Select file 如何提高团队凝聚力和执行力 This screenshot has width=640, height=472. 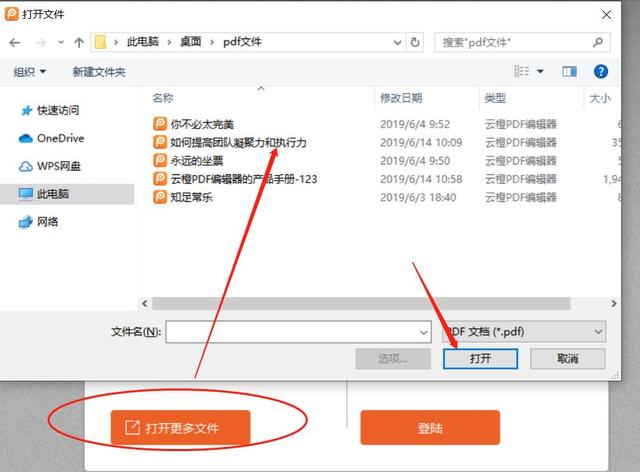(238, 142)
